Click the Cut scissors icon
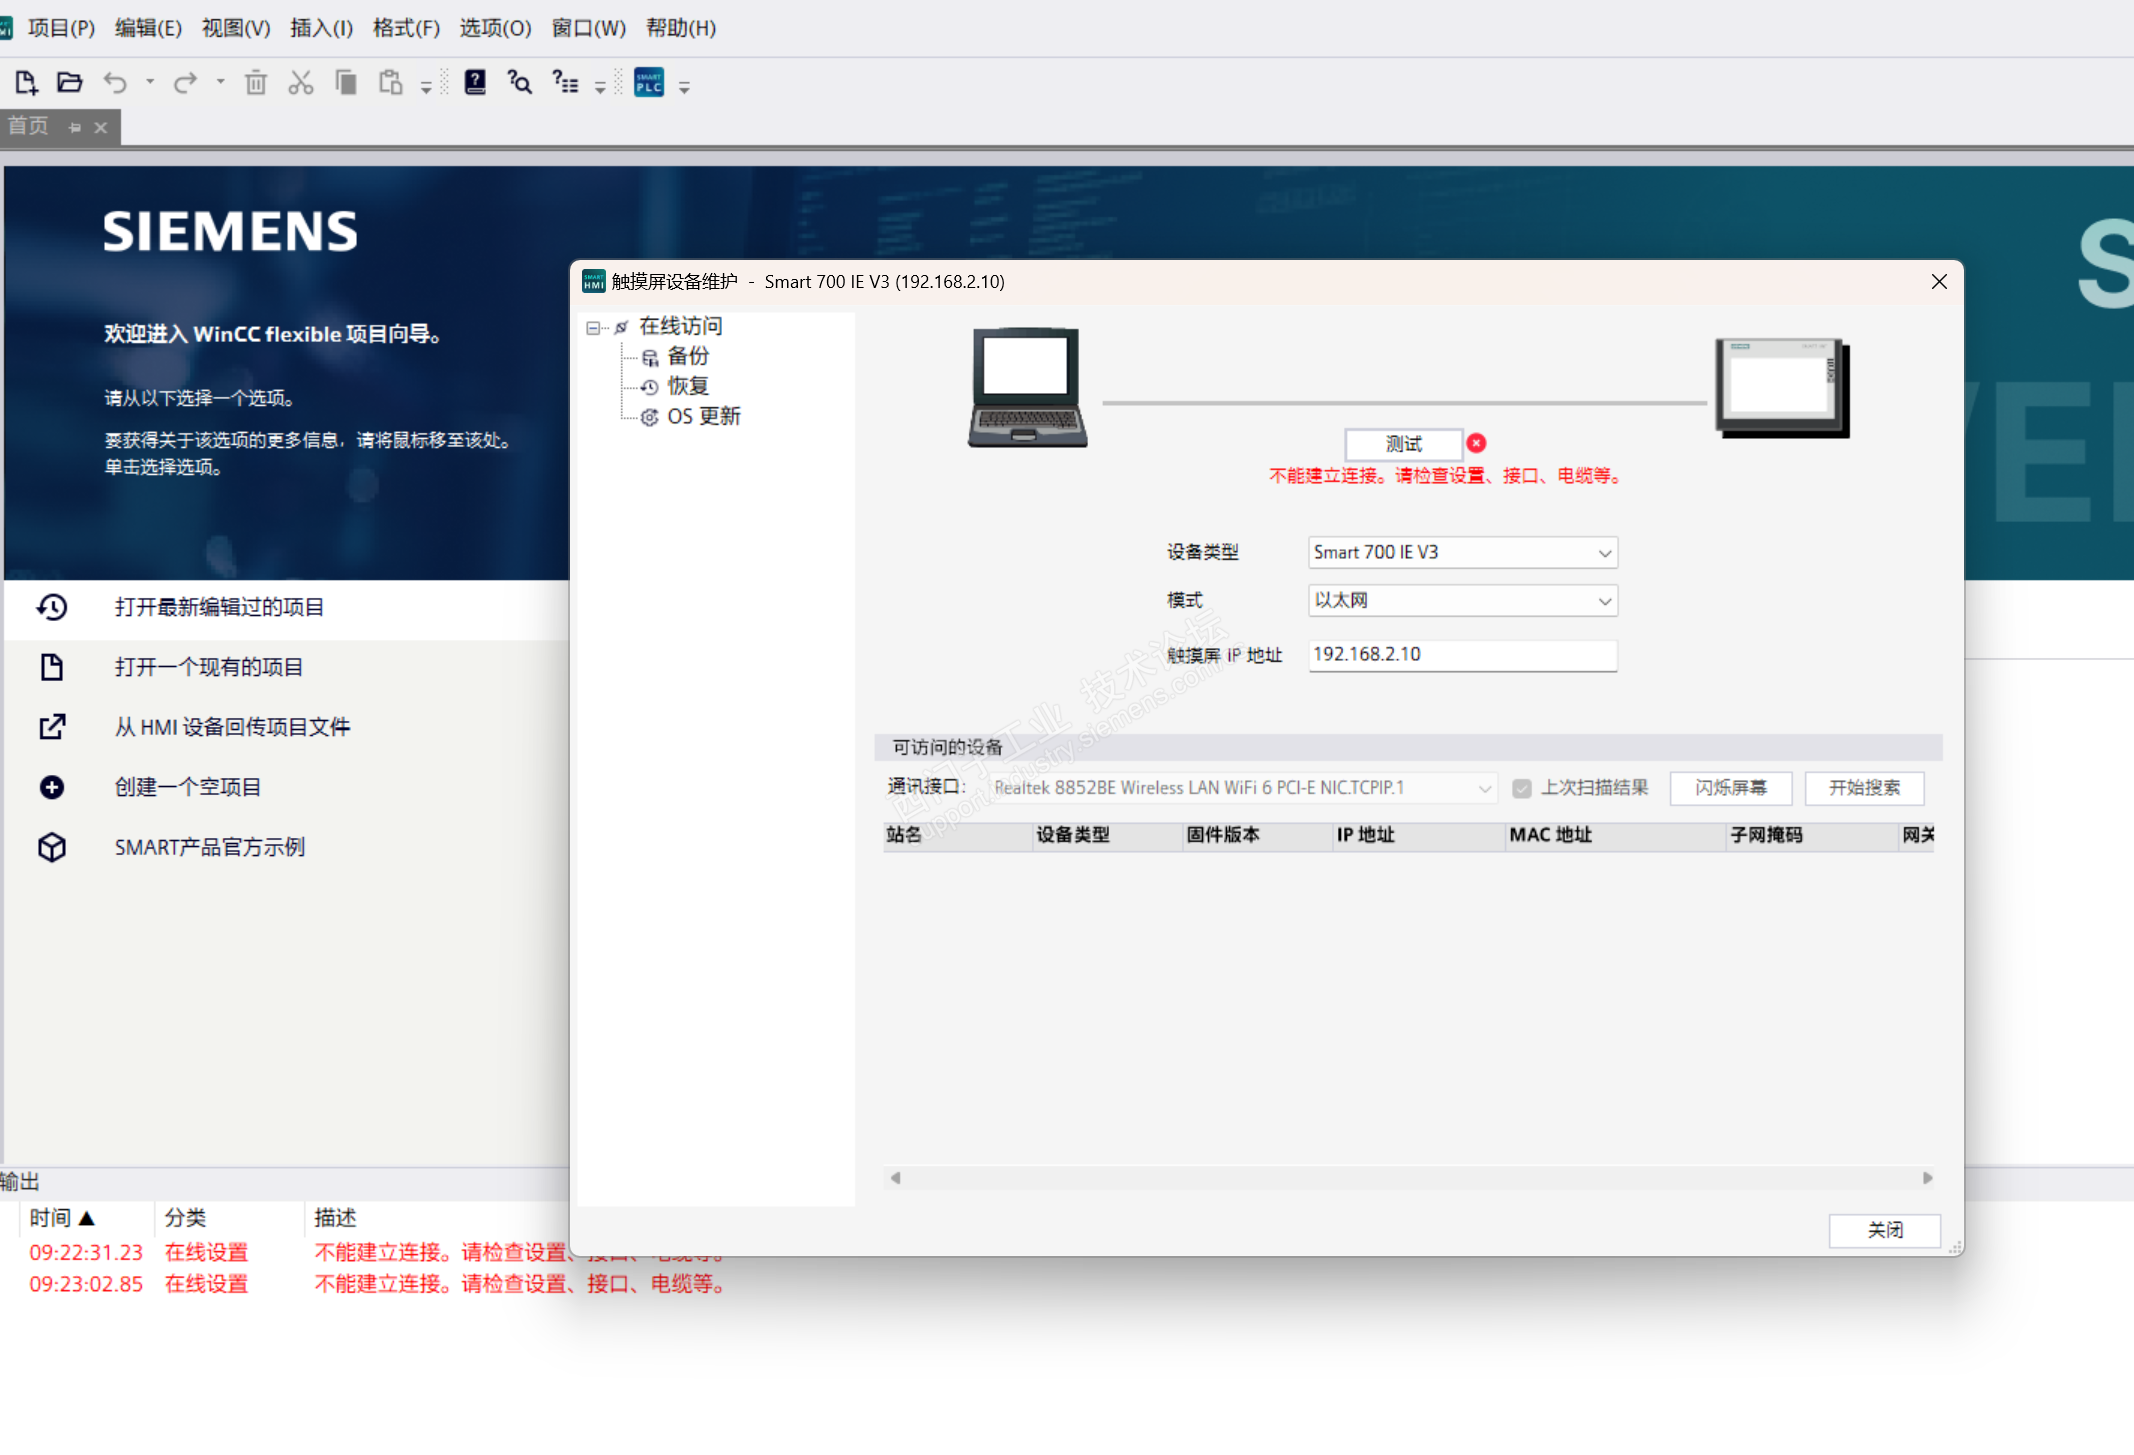Image resolution: width=2134 pixels, height=1455 pixels. 300,83
